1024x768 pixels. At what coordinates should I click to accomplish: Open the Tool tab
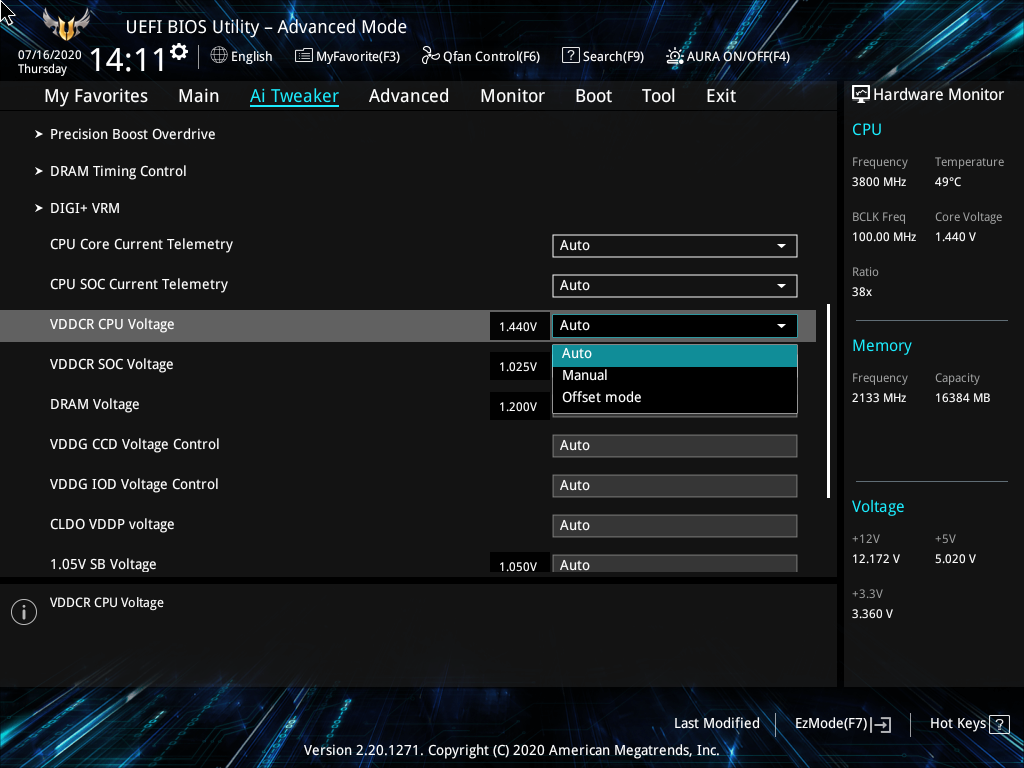[x=658, y=96]
